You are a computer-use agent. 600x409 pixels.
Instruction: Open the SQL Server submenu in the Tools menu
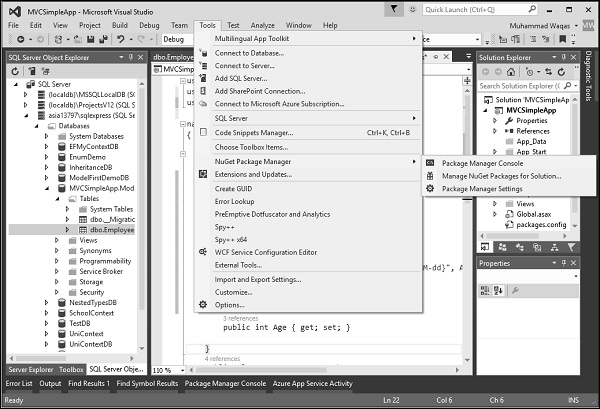(x=308, y=118)
